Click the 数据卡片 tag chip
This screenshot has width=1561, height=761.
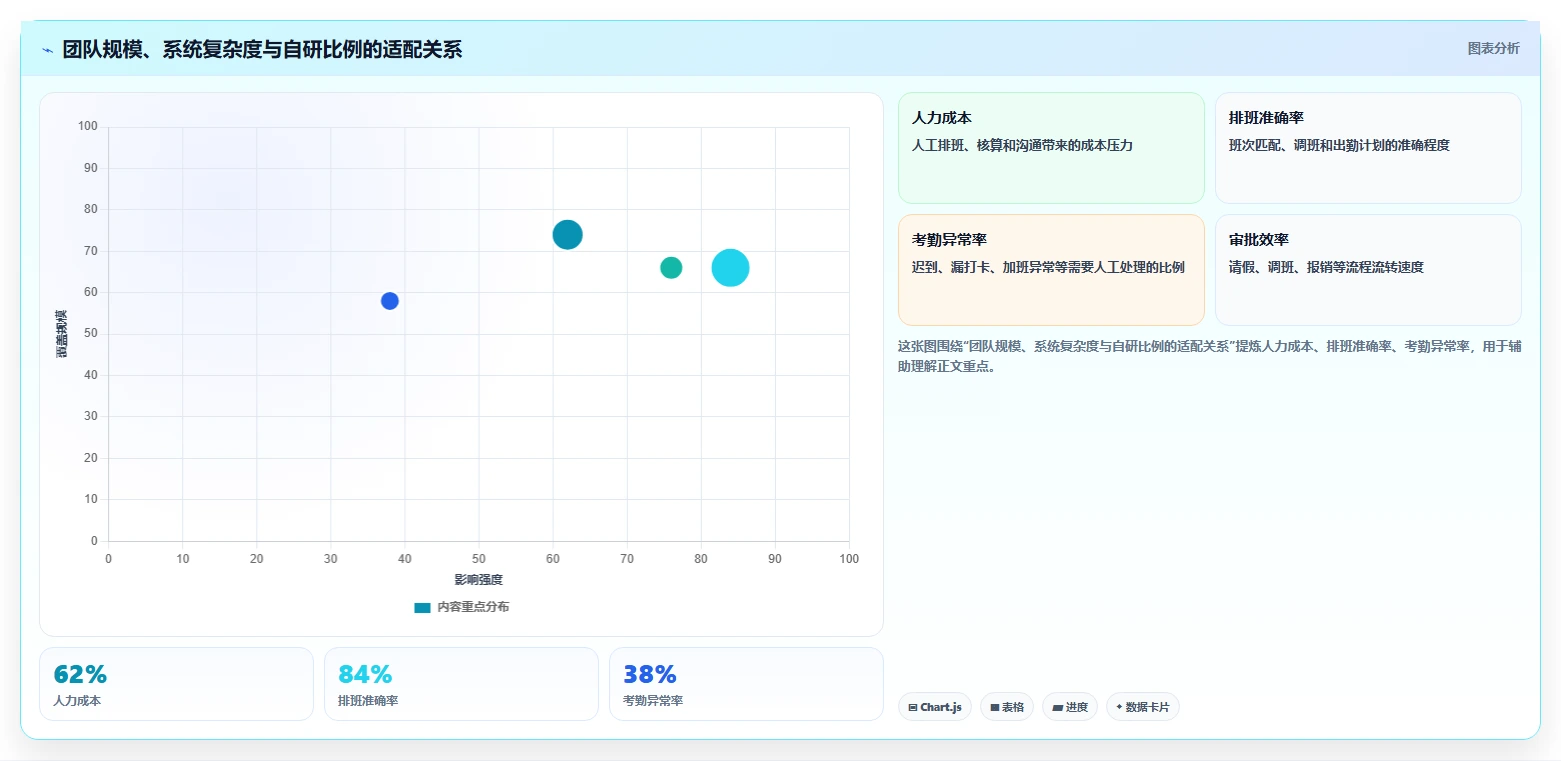pos(1143,707)
